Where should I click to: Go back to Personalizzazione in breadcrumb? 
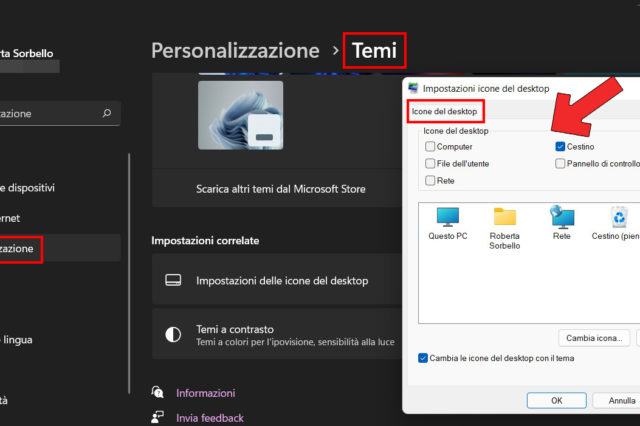pyautogui.click(x=235, y=51)
